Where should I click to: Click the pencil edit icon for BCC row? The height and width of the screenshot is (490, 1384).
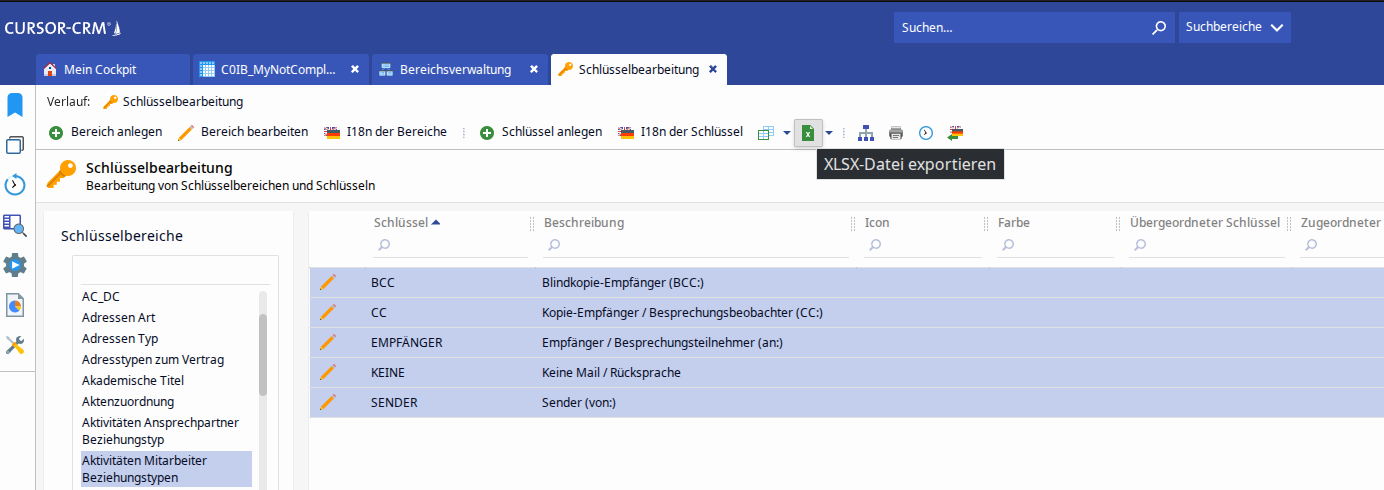[327, 283]
